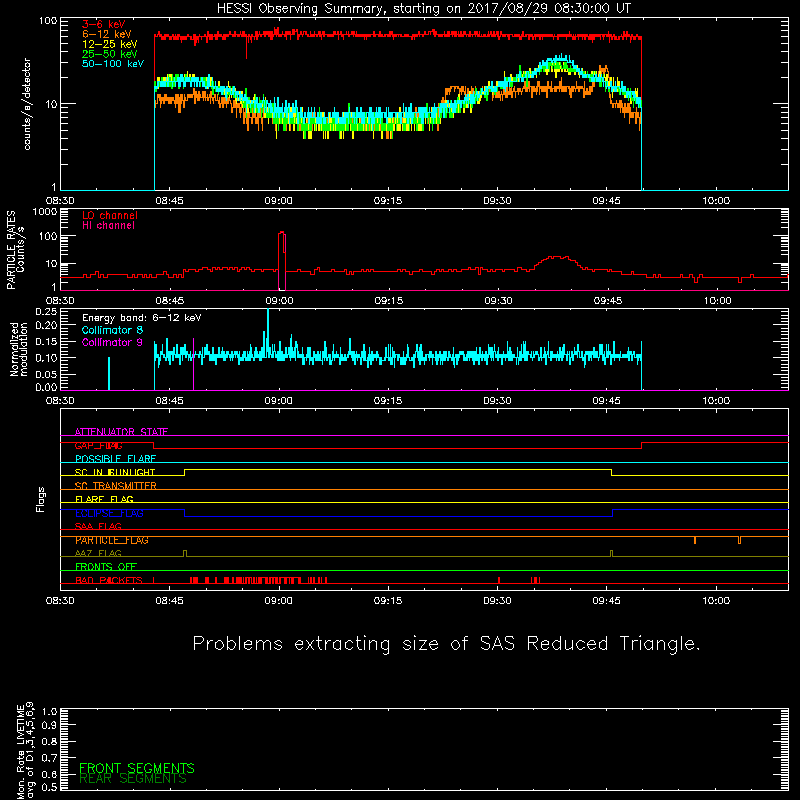The width and height of the screenshot is (800, 800).
Task: Click Energy band: 6-12 keV label
Action: pyautogui.click(x=142, y=318)
